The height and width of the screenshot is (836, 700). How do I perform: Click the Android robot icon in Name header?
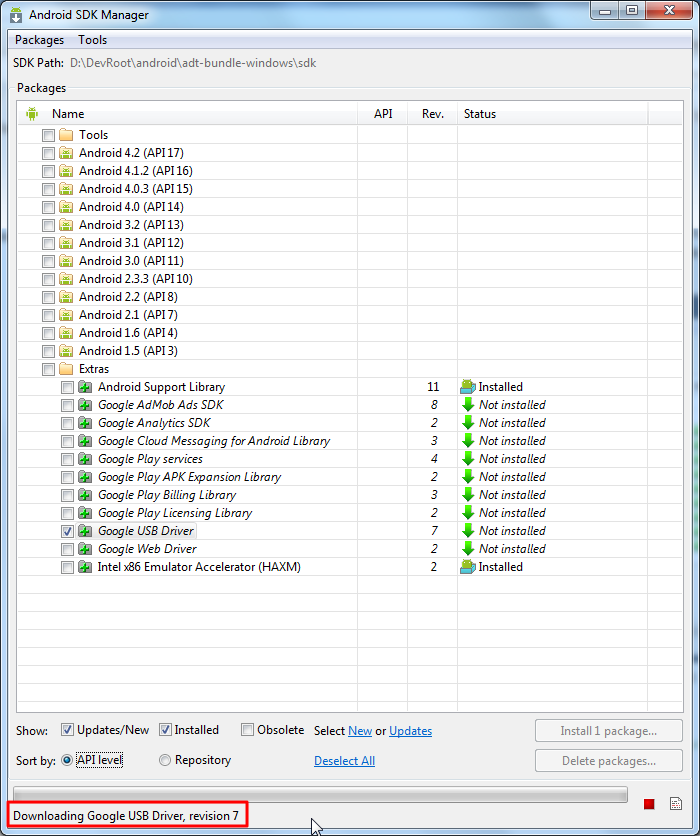(x=32, y=114)
